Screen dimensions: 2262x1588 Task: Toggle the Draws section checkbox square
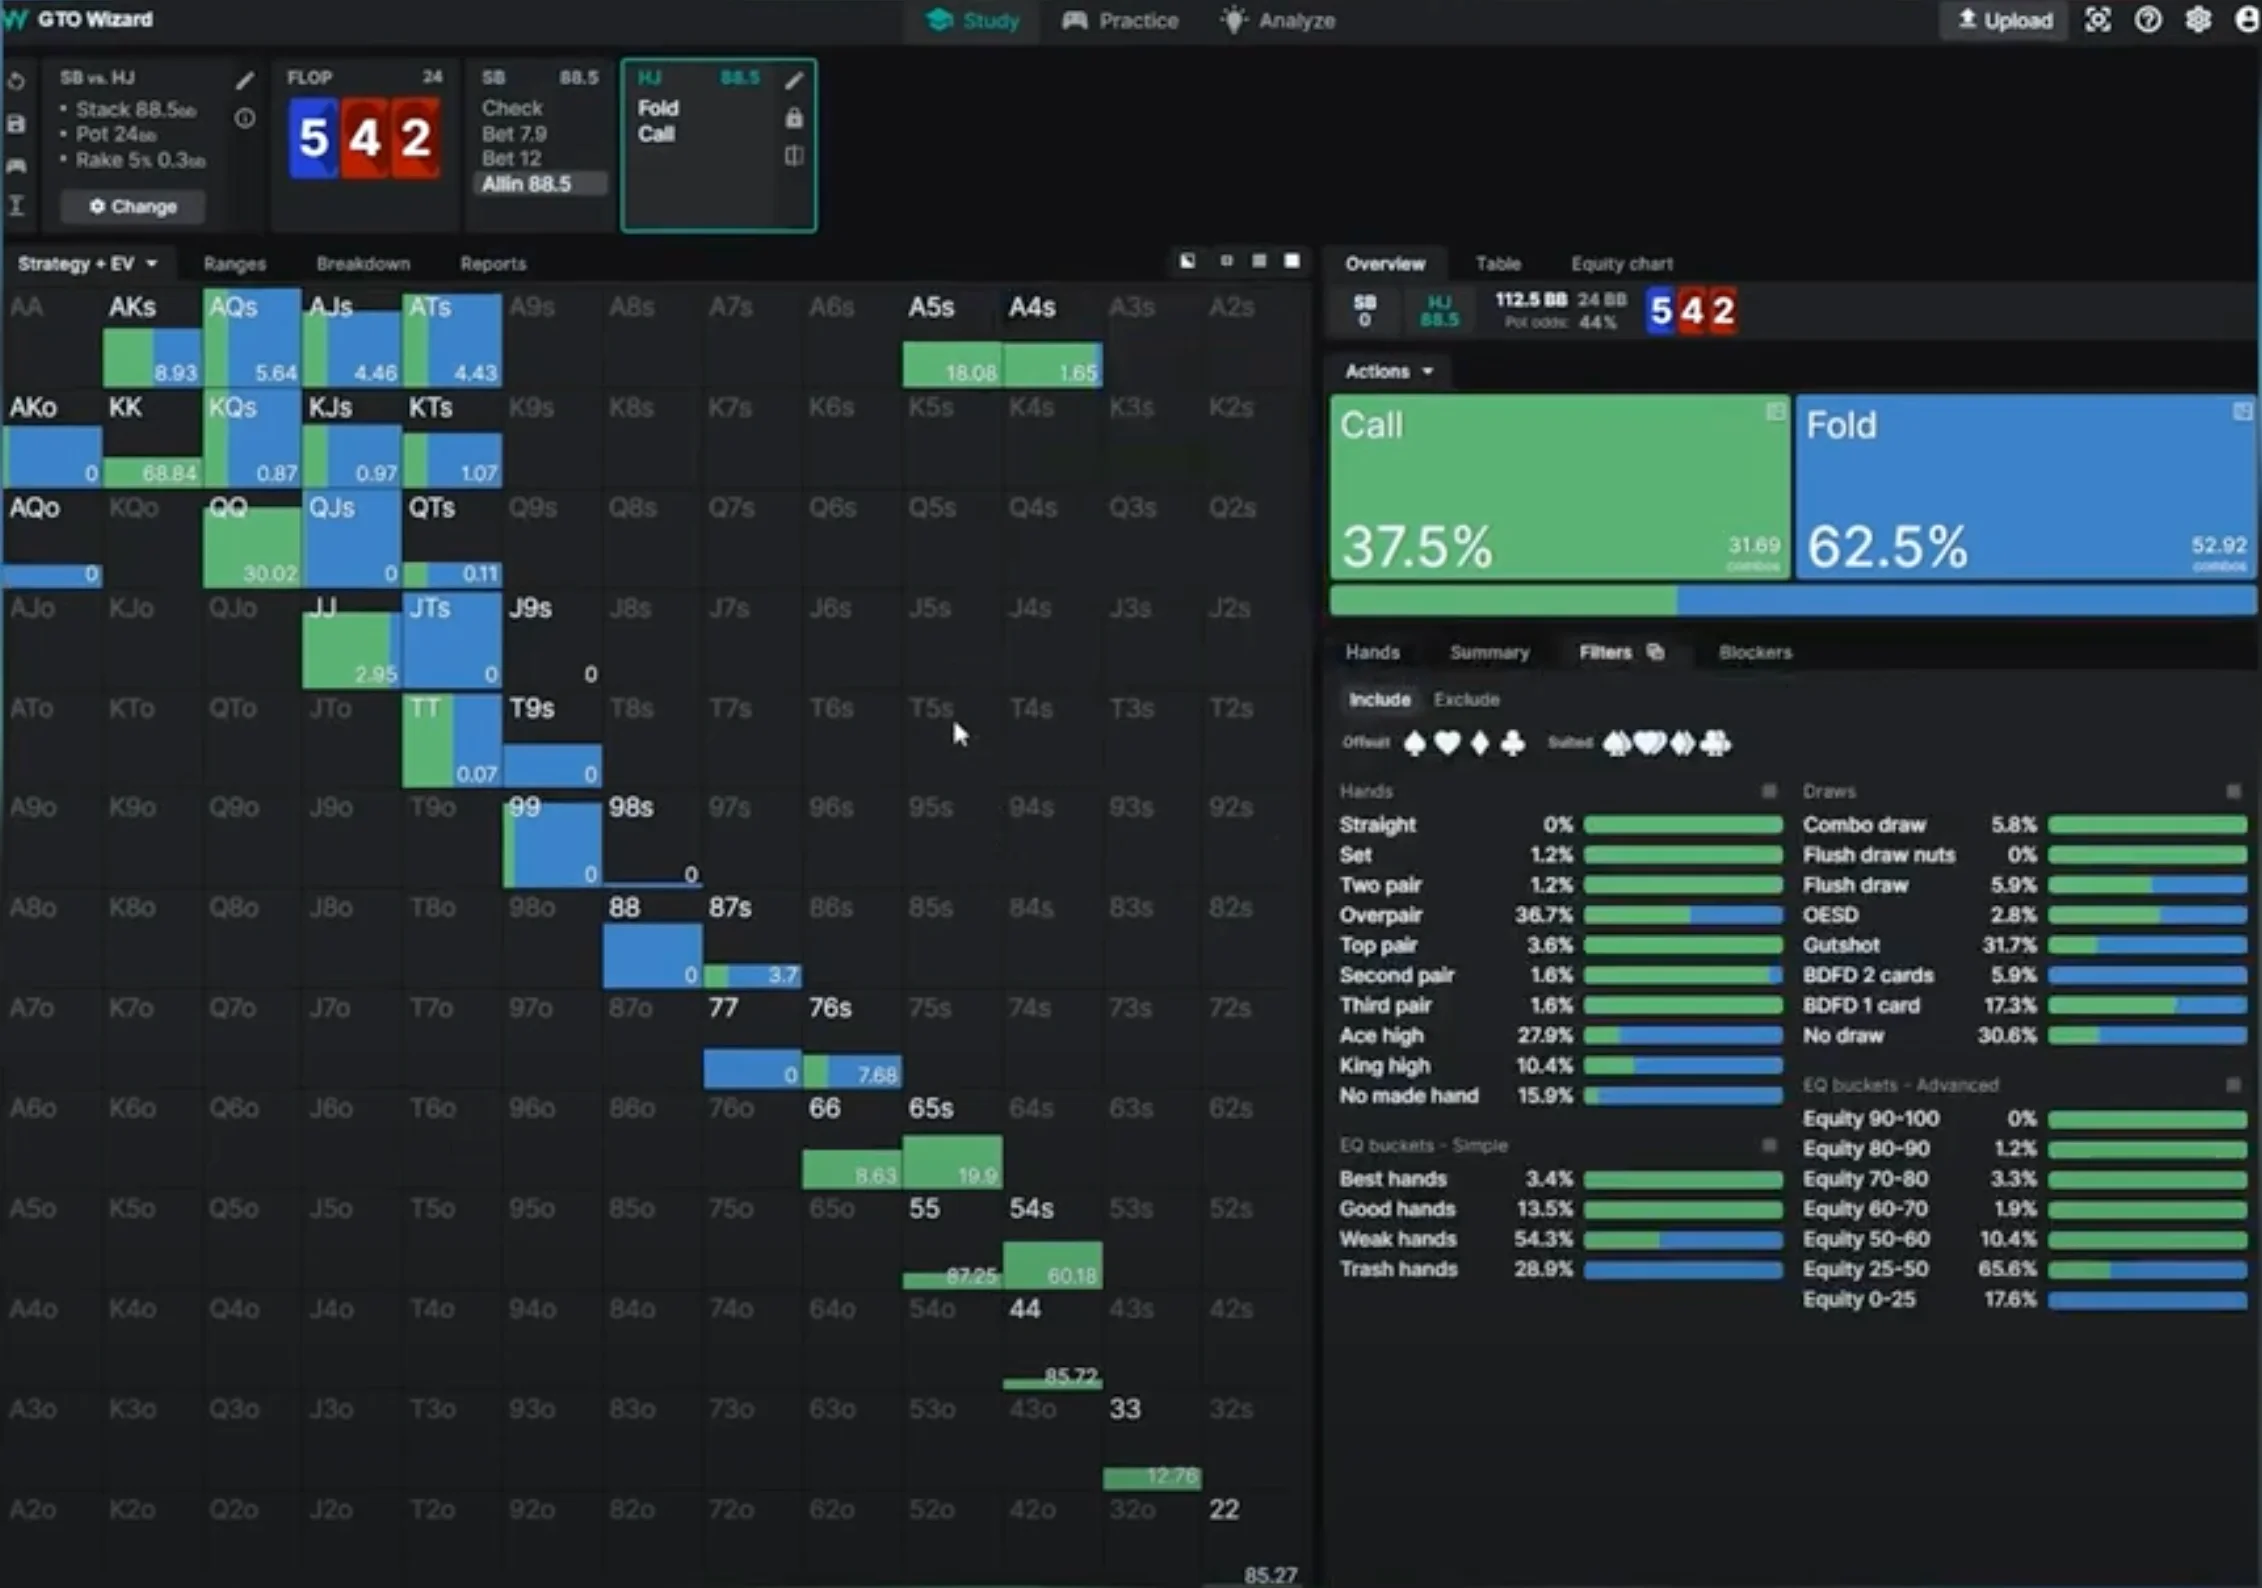coord(2233,791)
